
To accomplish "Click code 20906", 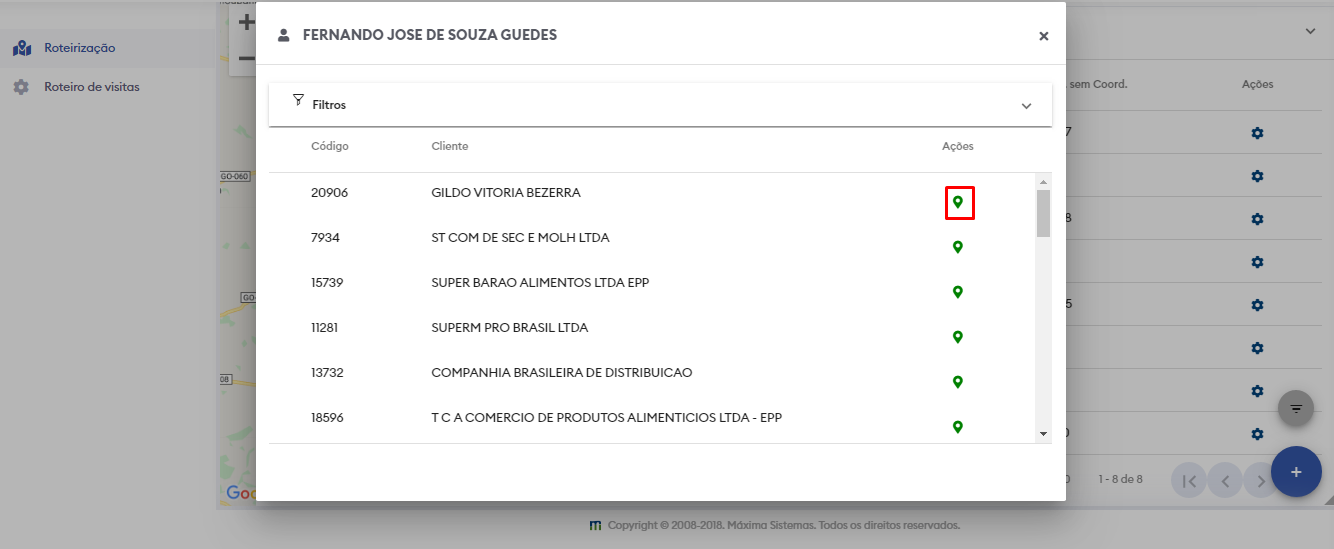I will 329,192.
